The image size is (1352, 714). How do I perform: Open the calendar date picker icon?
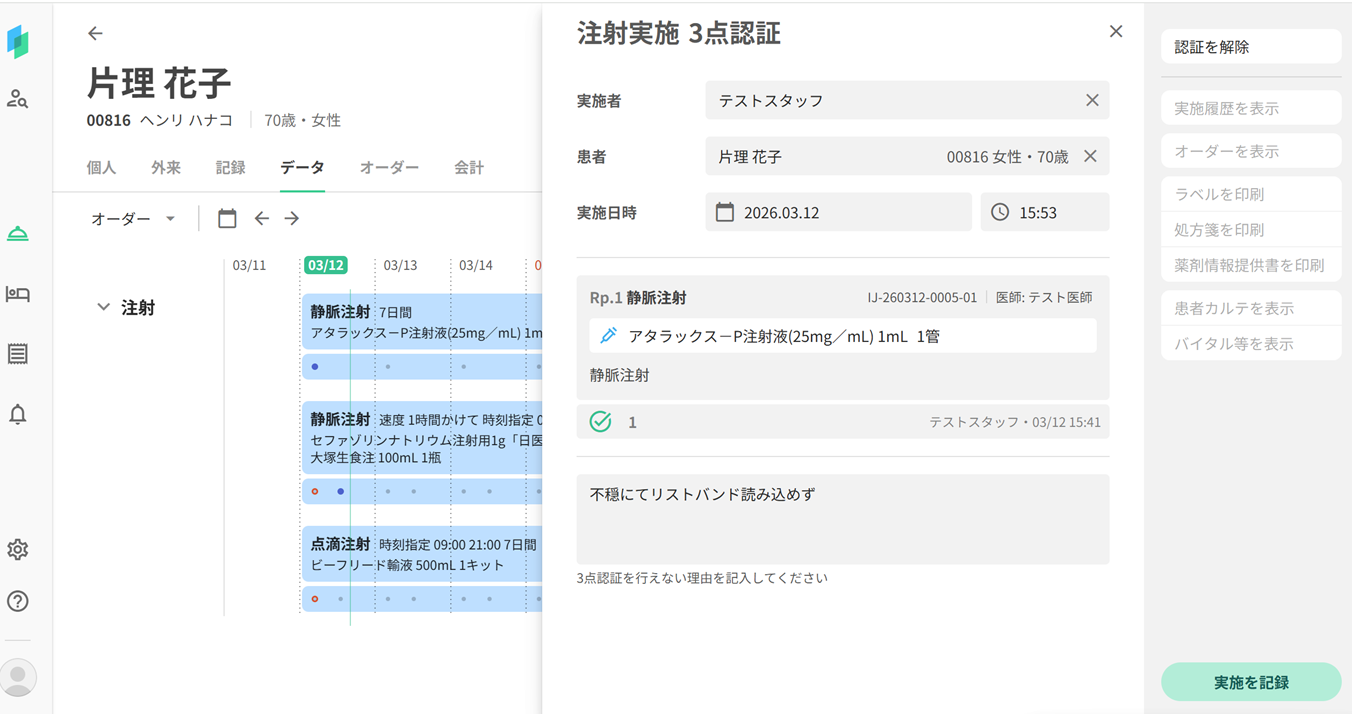coord(227,218)
